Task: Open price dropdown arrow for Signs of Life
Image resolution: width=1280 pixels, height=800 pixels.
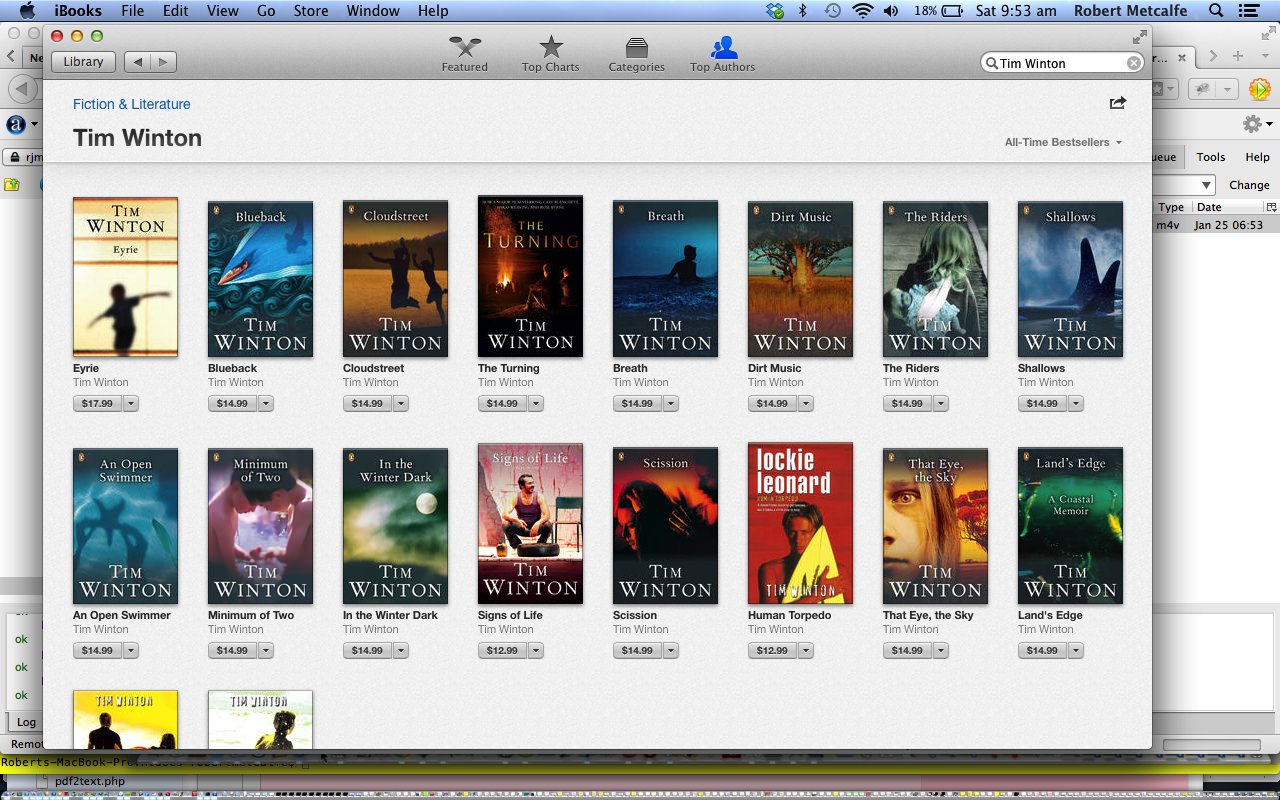Action: tap(536, 651)
